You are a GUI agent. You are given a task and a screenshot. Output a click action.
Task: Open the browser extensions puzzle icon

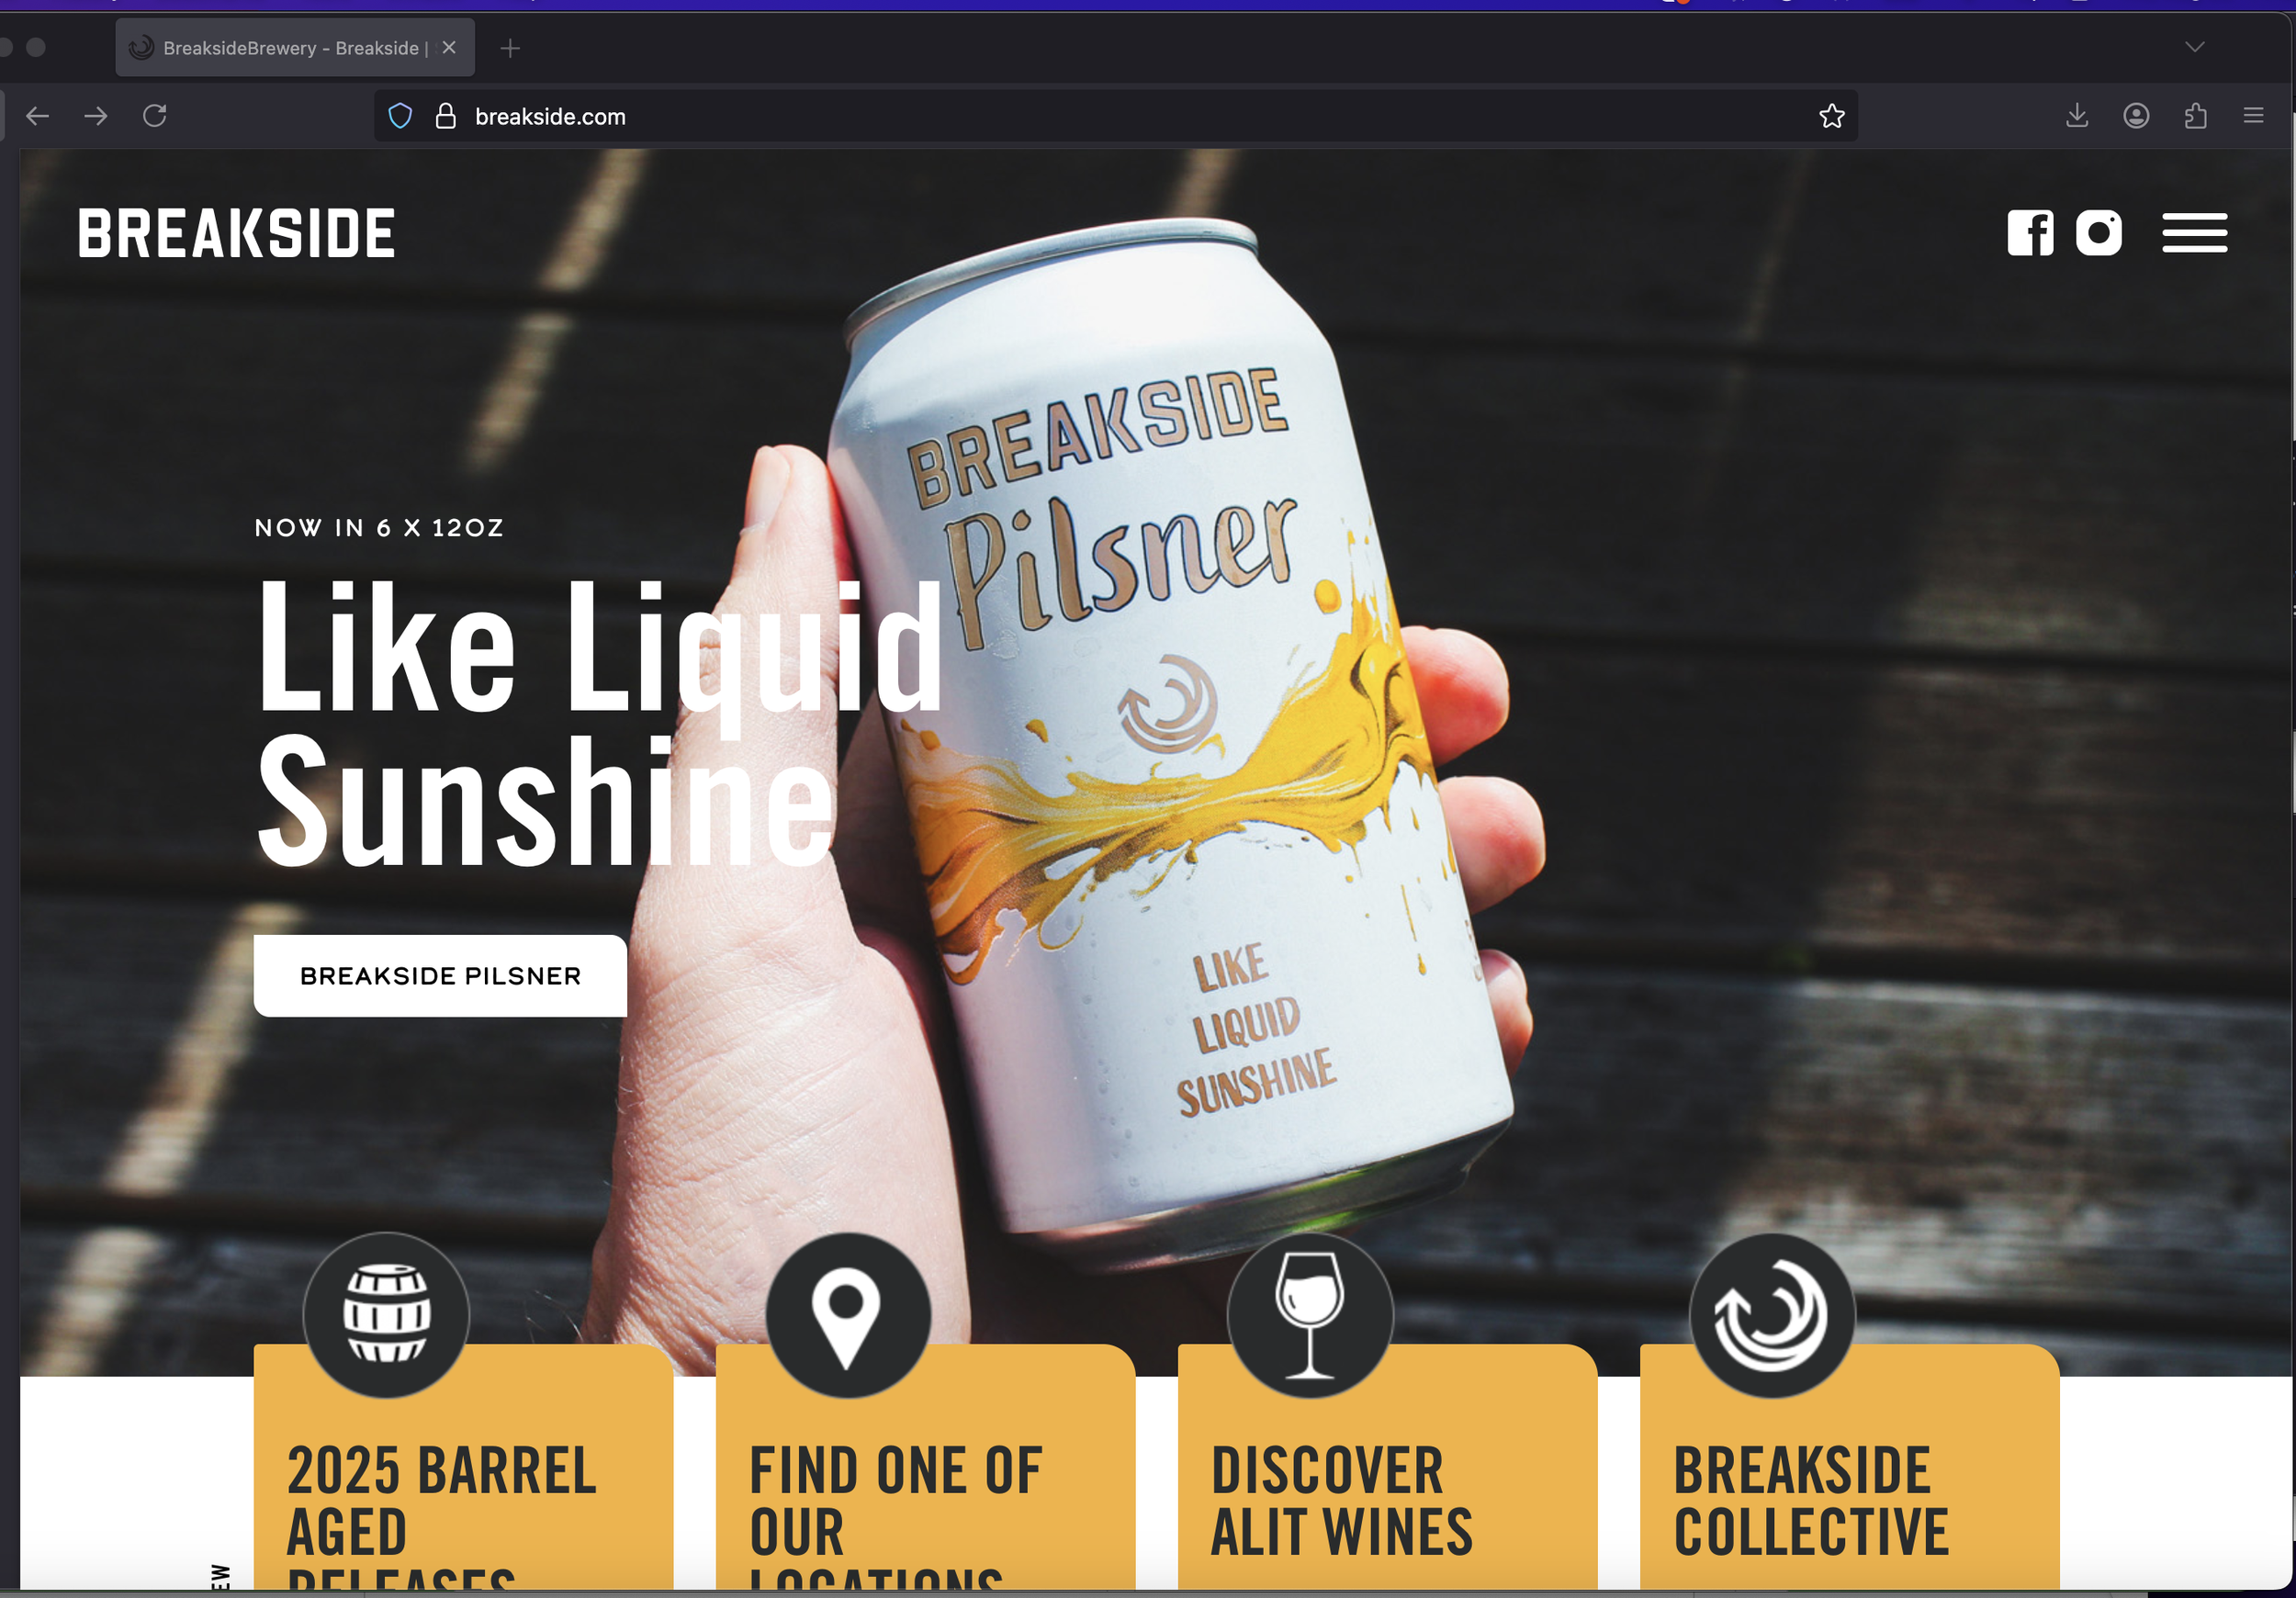click(2195, 116)
